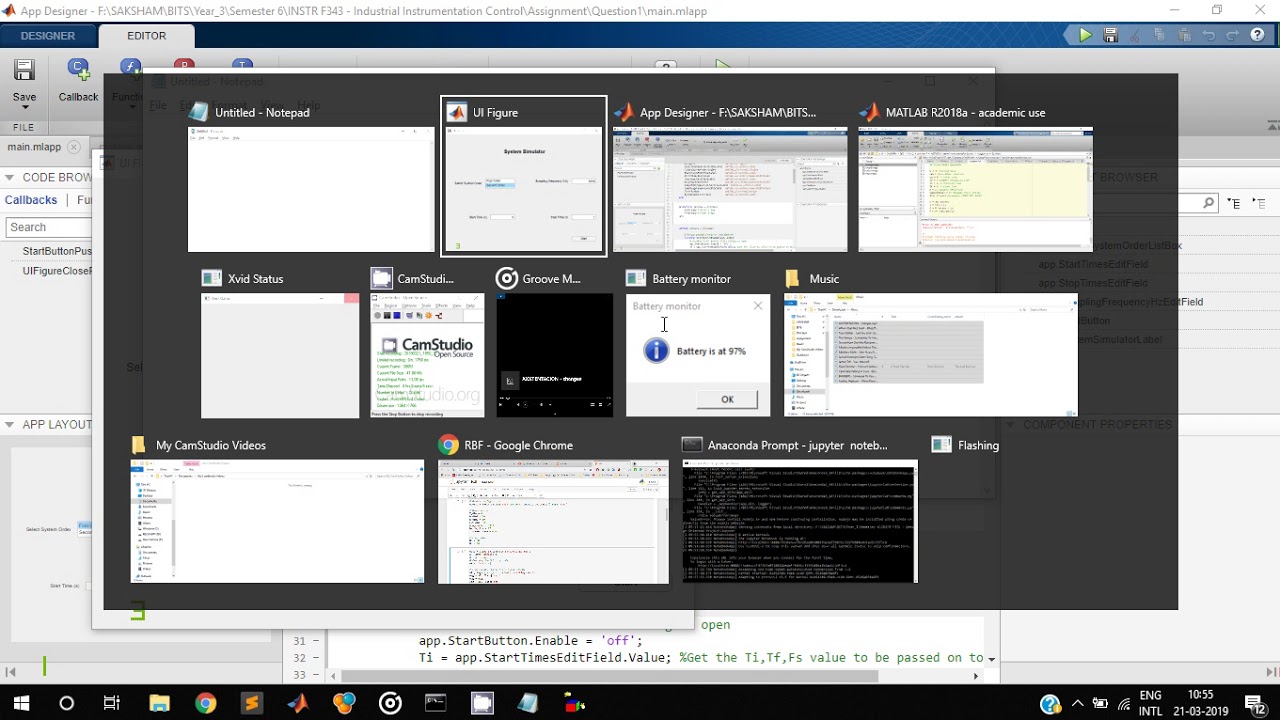Switch to RBF - Google Chrome thumbnail
1280x720 pixels.
(553, 521)
